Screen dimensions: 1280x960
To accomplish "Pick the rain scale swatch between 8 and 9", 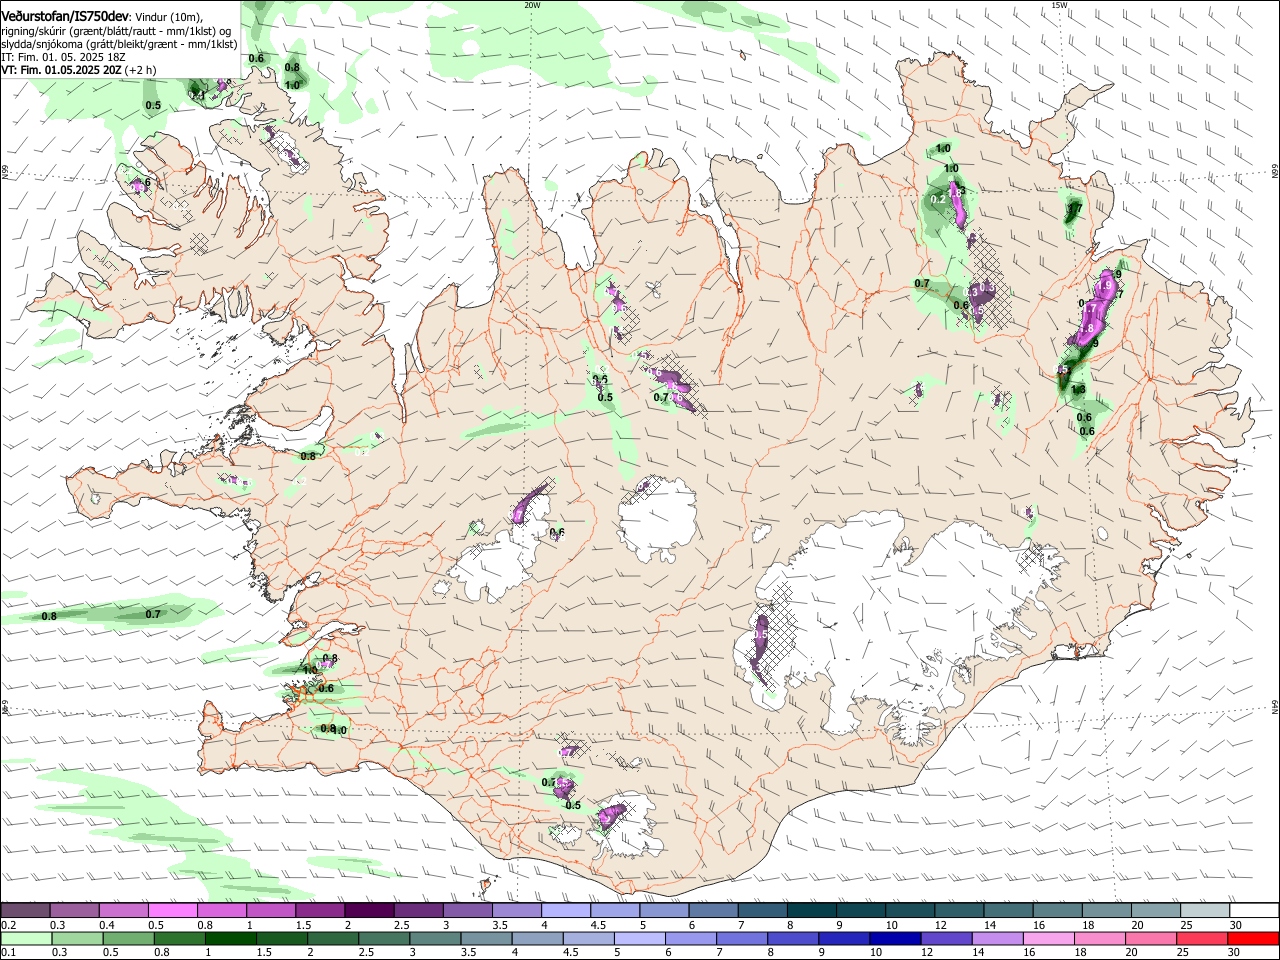I will pyautogui.click(x=793, y=939).
